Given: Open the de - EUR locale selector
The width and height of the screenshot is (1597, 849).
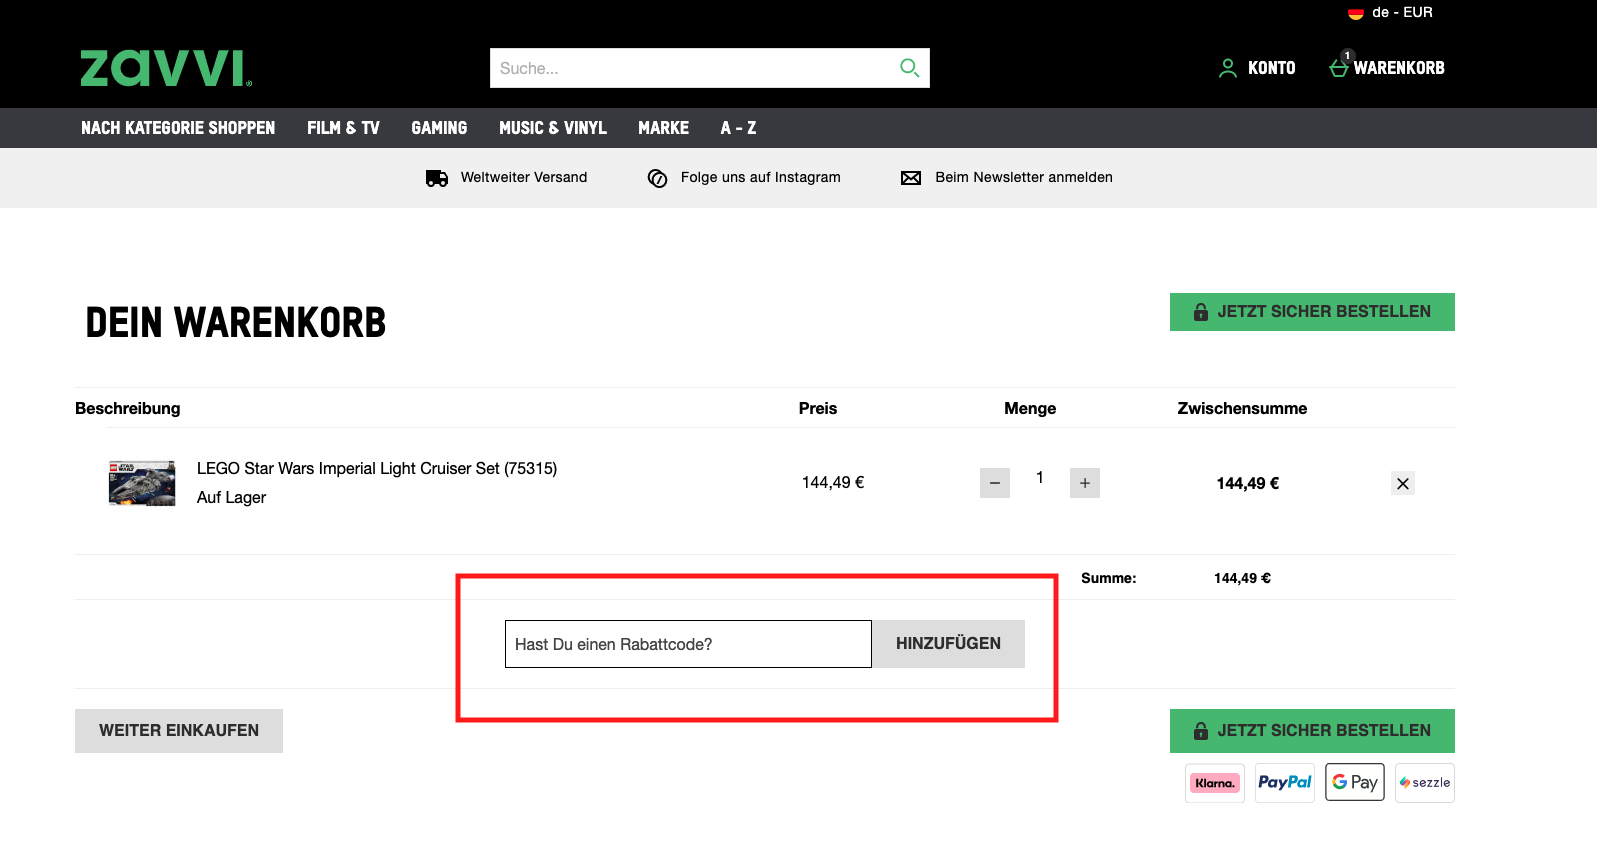Looking at the screenshot, I should [x=1391, y=13].
